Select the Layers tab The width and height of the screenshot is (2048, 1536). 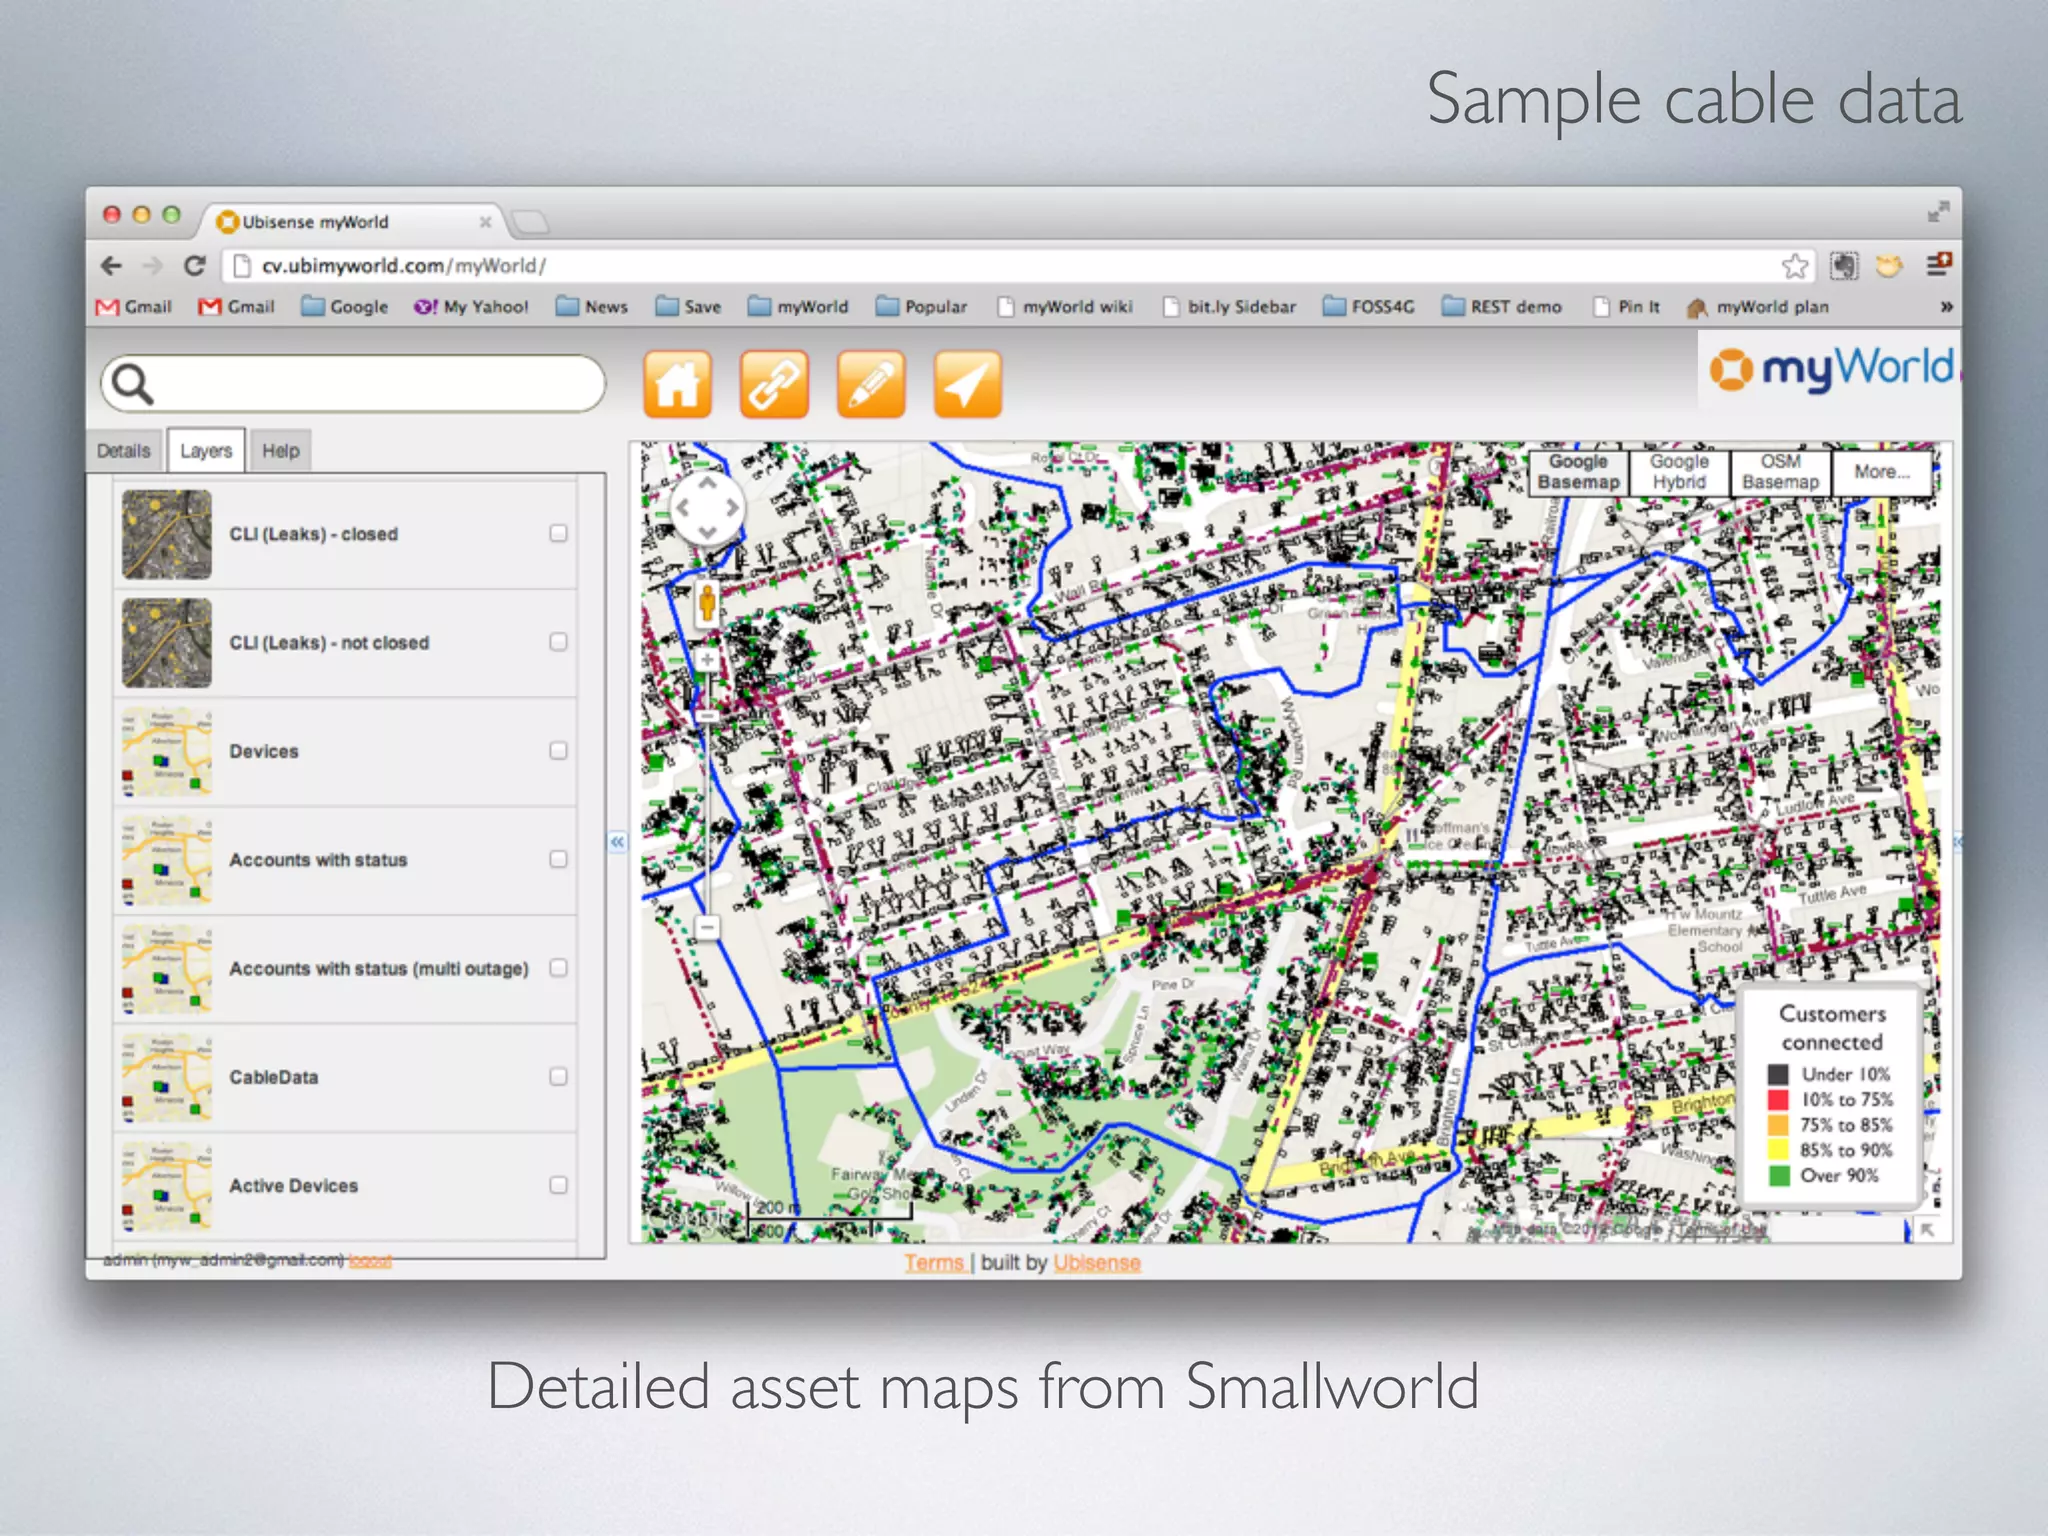pyautogui.click(x=206, y=451)
